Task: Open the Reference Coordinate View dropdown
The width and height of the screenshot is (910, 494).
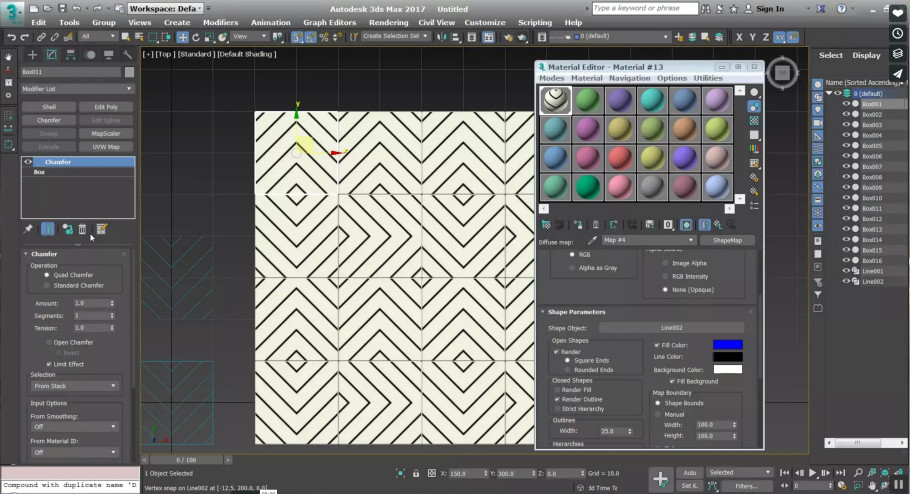Action: coord(250,37)
